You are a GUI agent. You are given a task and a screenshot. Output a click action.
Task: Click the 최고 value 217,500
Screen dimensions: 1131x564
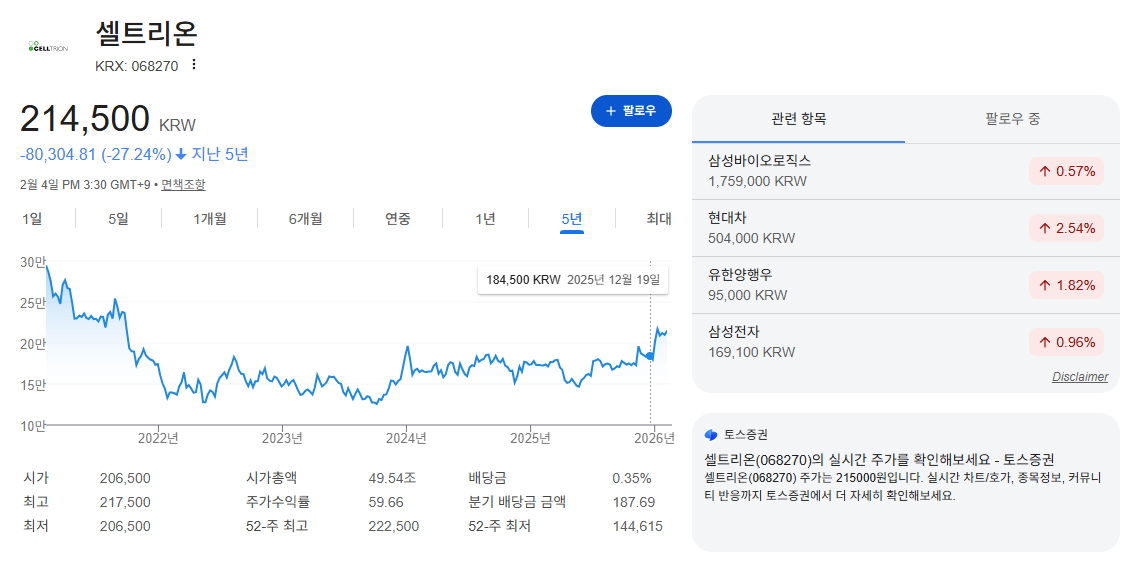(x=126, y=503)
